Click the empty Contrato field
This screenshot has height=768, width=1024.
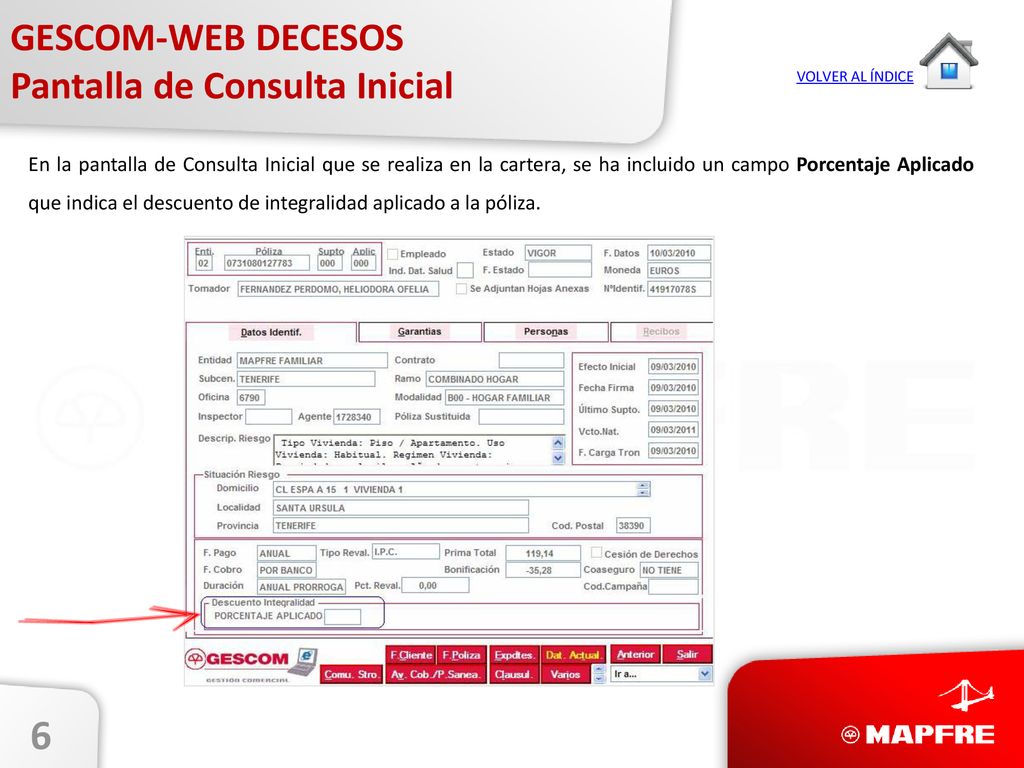click(531, 360)
